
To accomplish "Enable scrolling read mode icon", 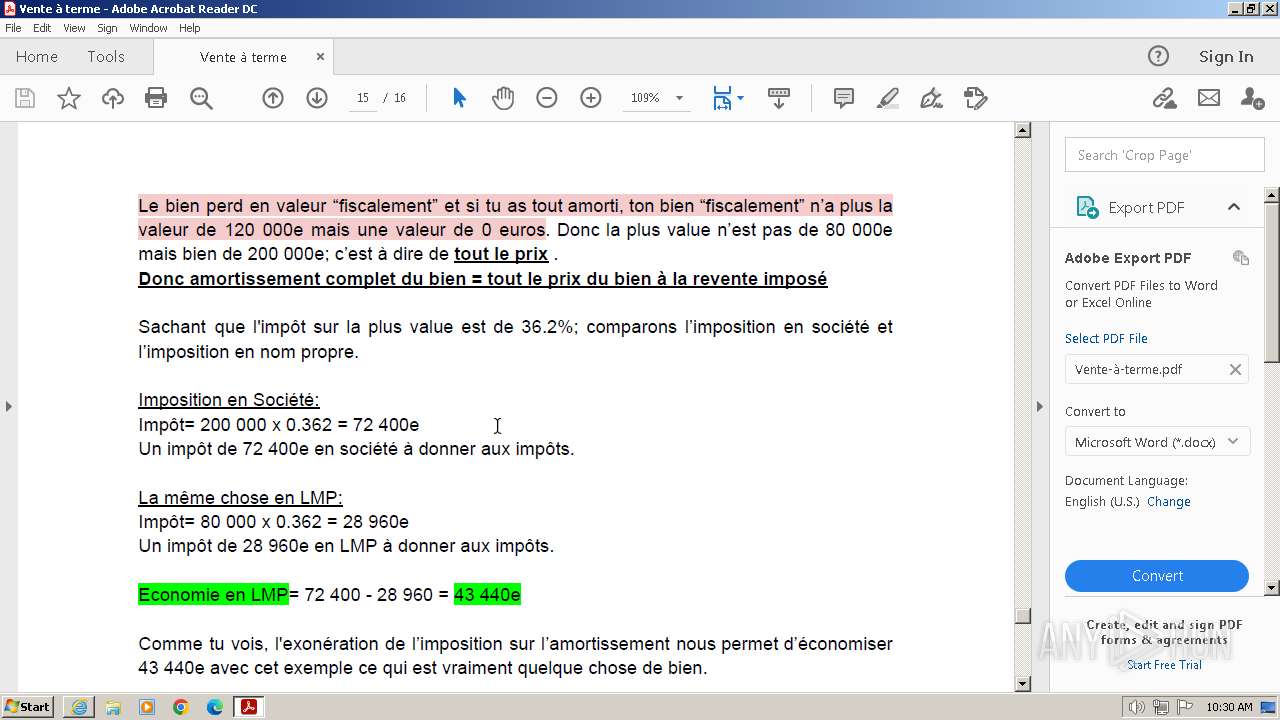I will [x=779, y=98].
